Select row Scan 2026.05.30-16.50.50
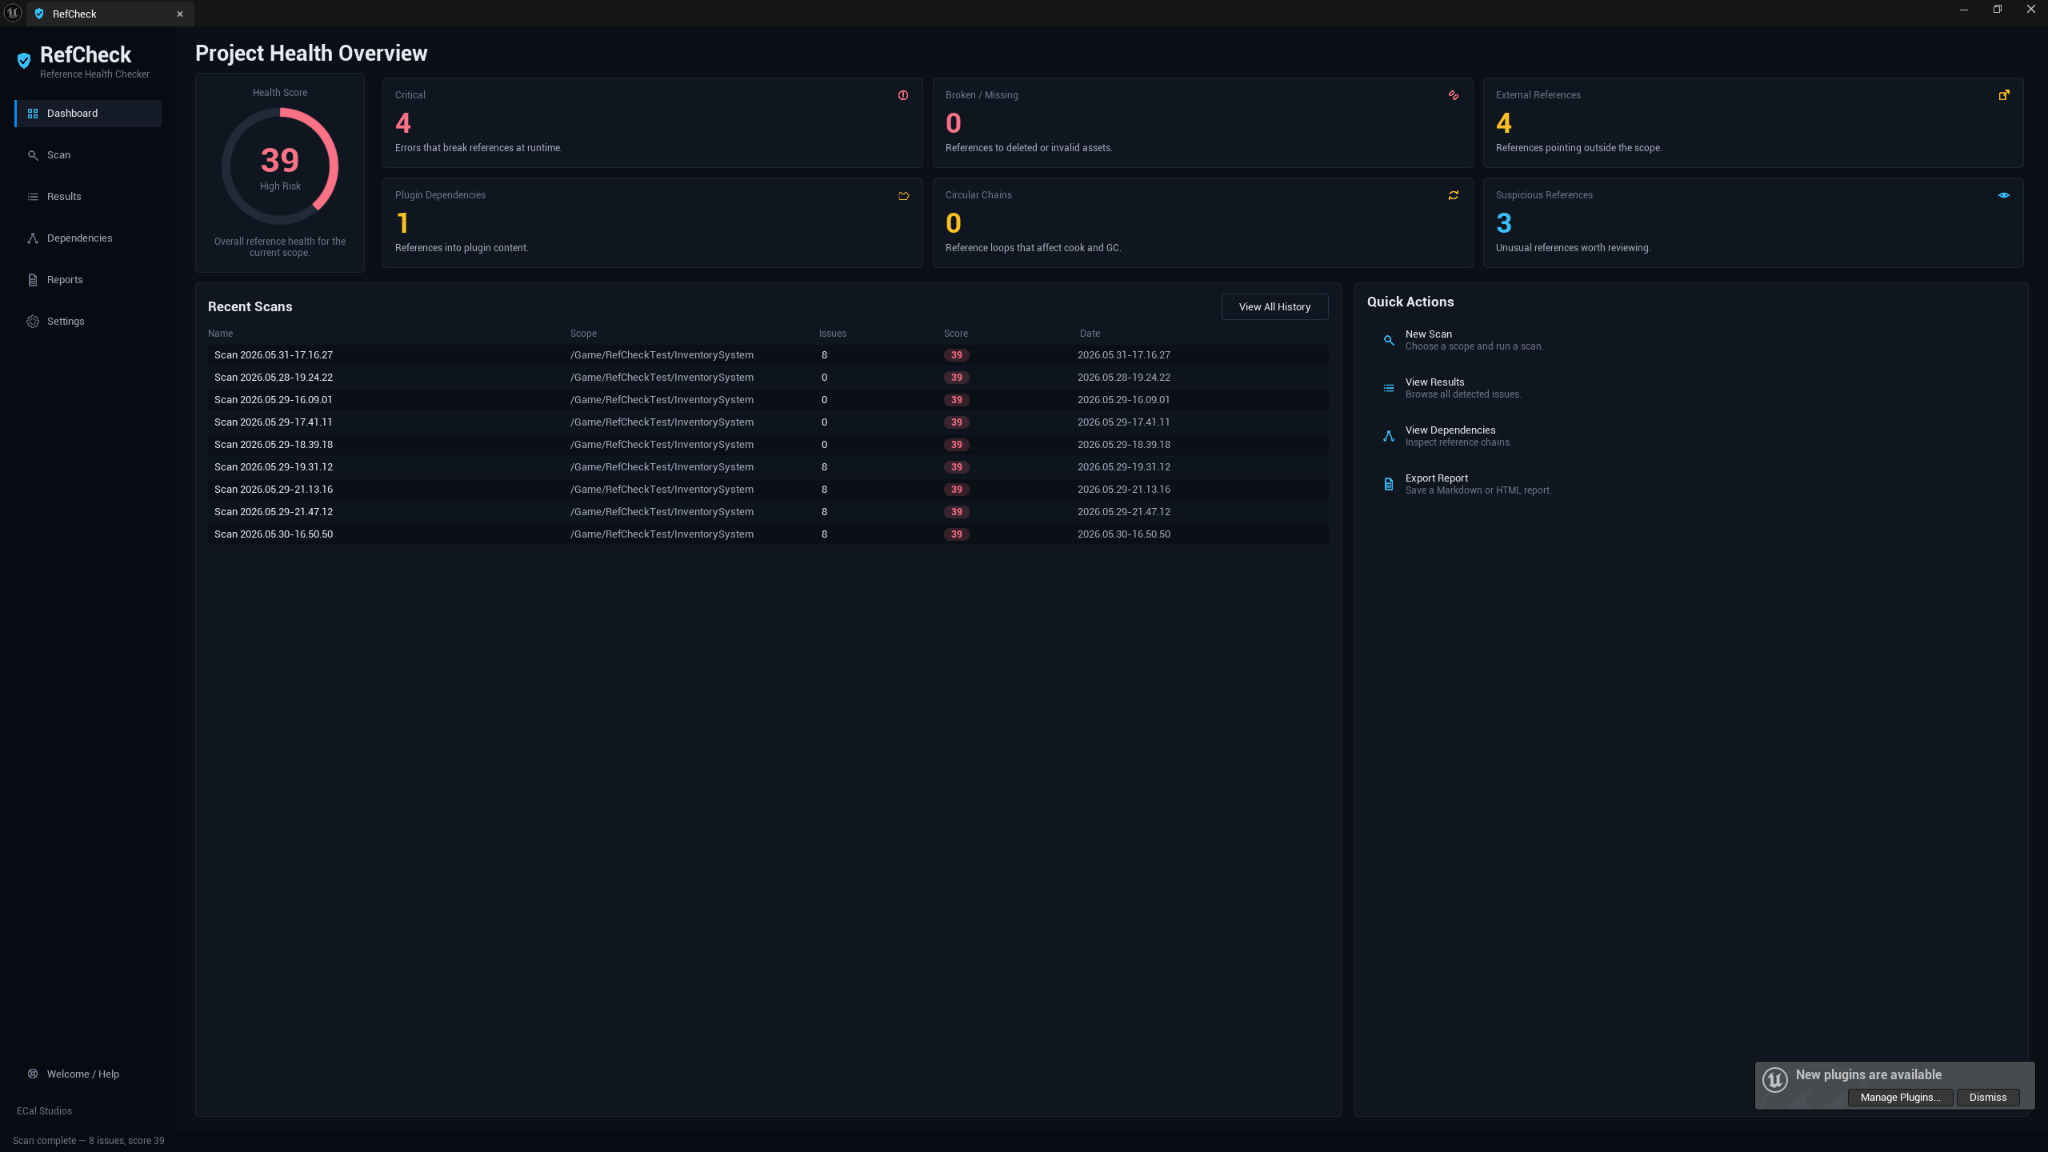The image size is (2048, 1152). (768, 534)
